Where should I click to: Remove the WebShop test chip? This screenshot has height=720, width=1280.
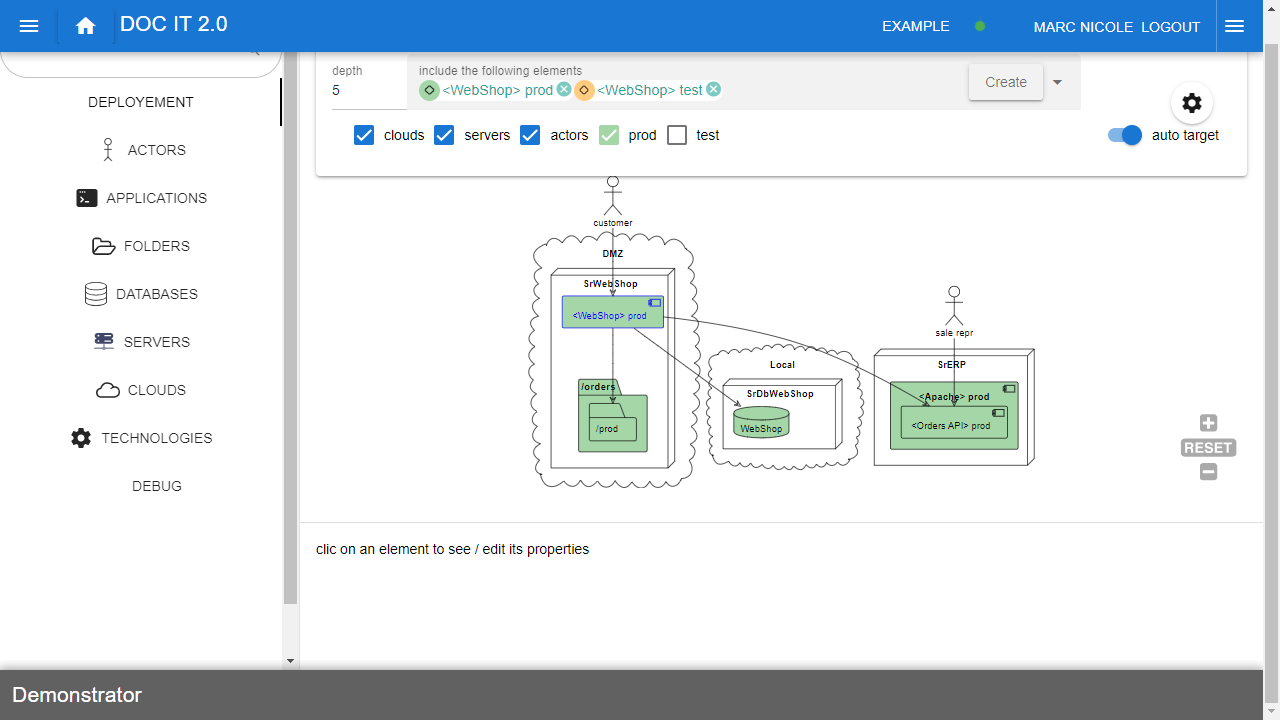[713, 90]
